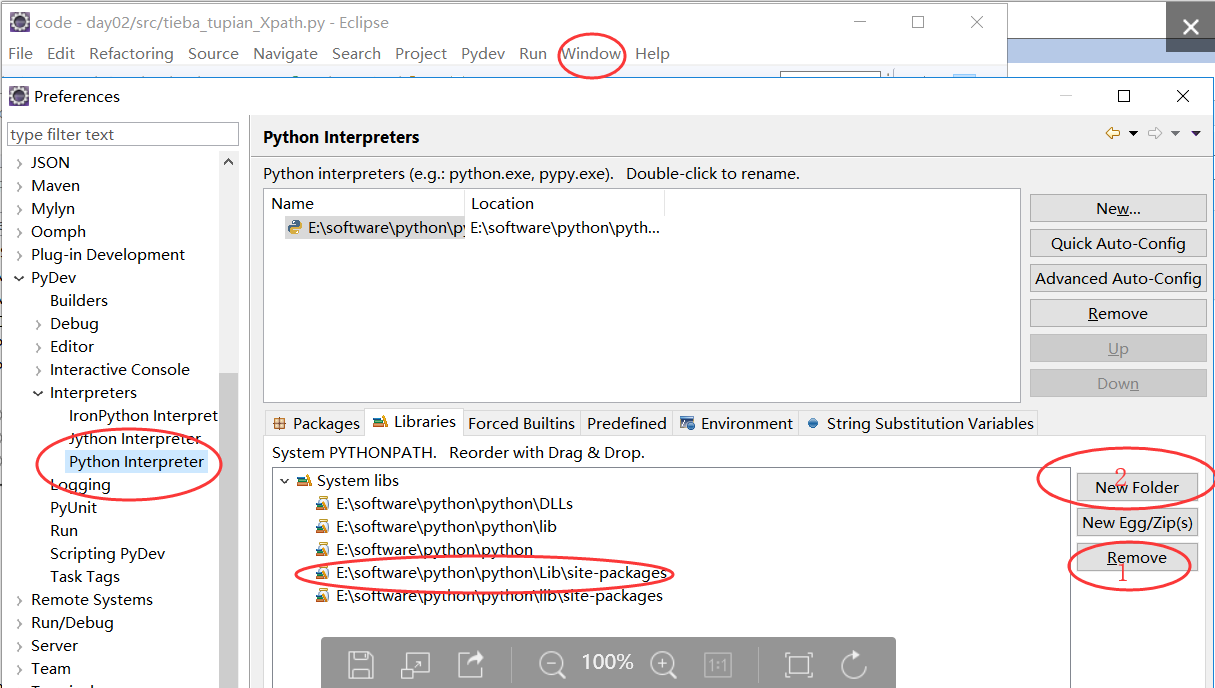Image resolution: width=1215 pixels, height=688 pixels.
Task: Select Scripting PyDev in the tree
Action: (107, 554)
